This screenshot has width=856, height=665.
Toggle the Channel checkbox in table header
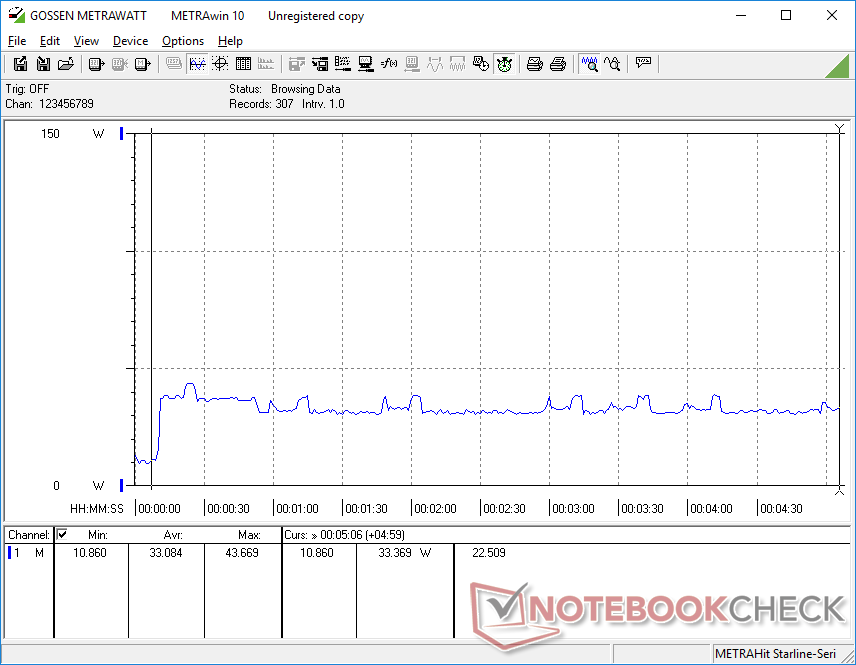pos(62,534)
